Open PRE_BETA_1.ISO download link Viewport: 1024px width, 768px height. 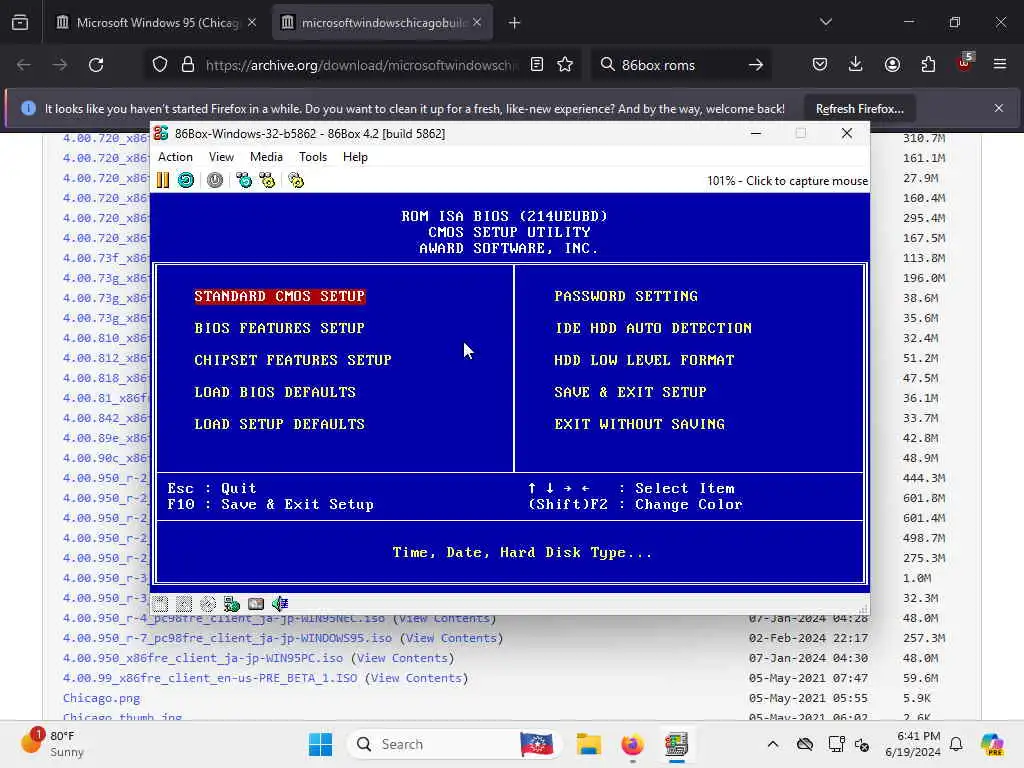[x=210, y=679]
